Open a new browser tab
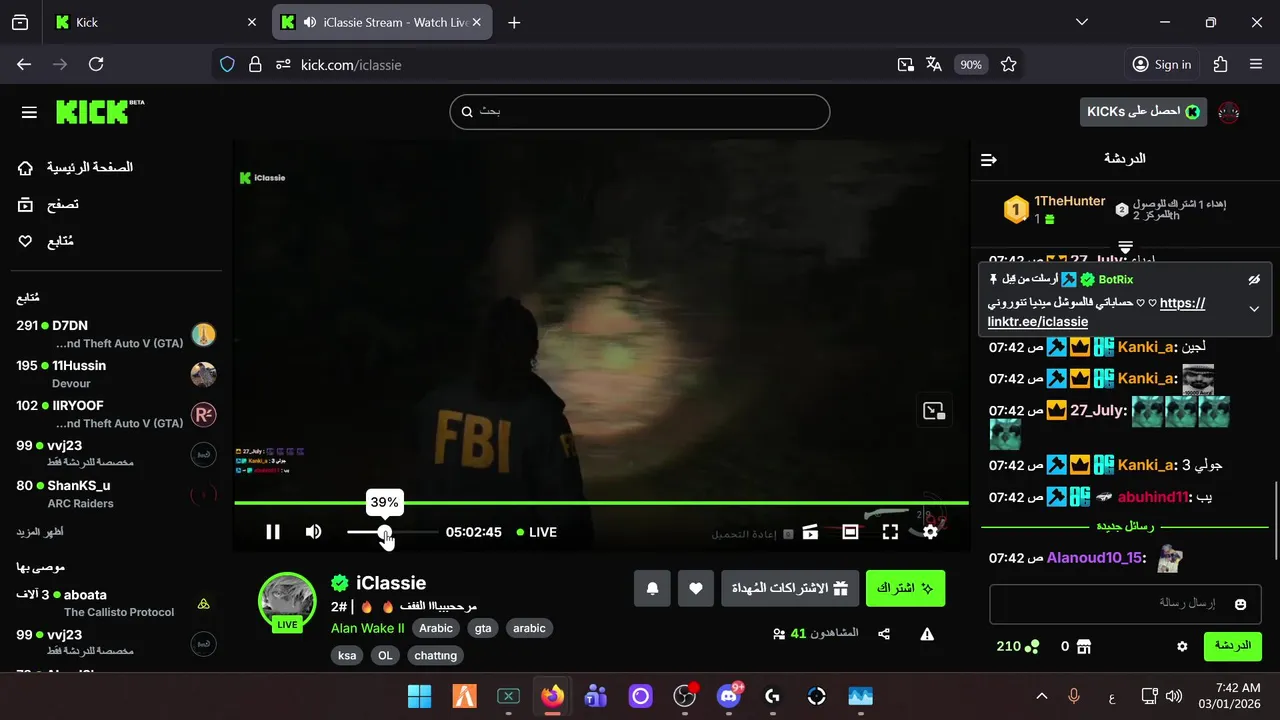 coord(514,22)
